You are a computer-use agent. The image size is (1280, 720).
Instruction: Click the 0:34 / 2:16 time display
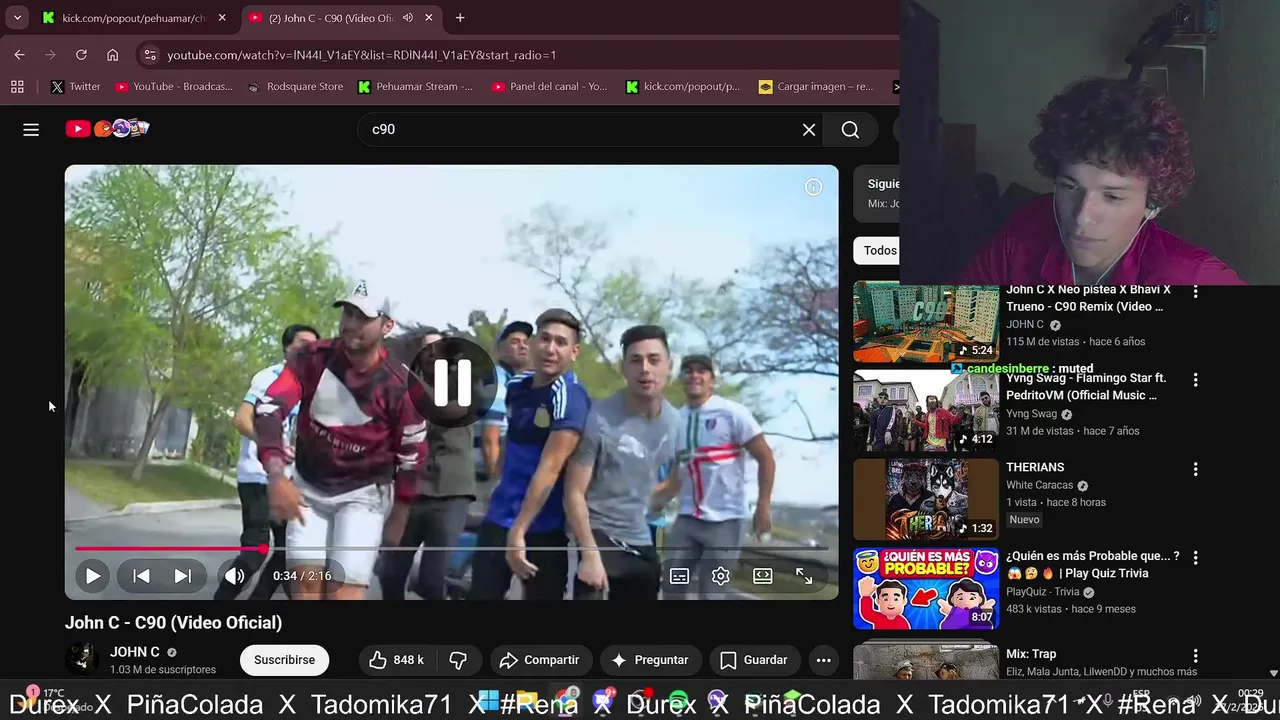click(302, 576)
